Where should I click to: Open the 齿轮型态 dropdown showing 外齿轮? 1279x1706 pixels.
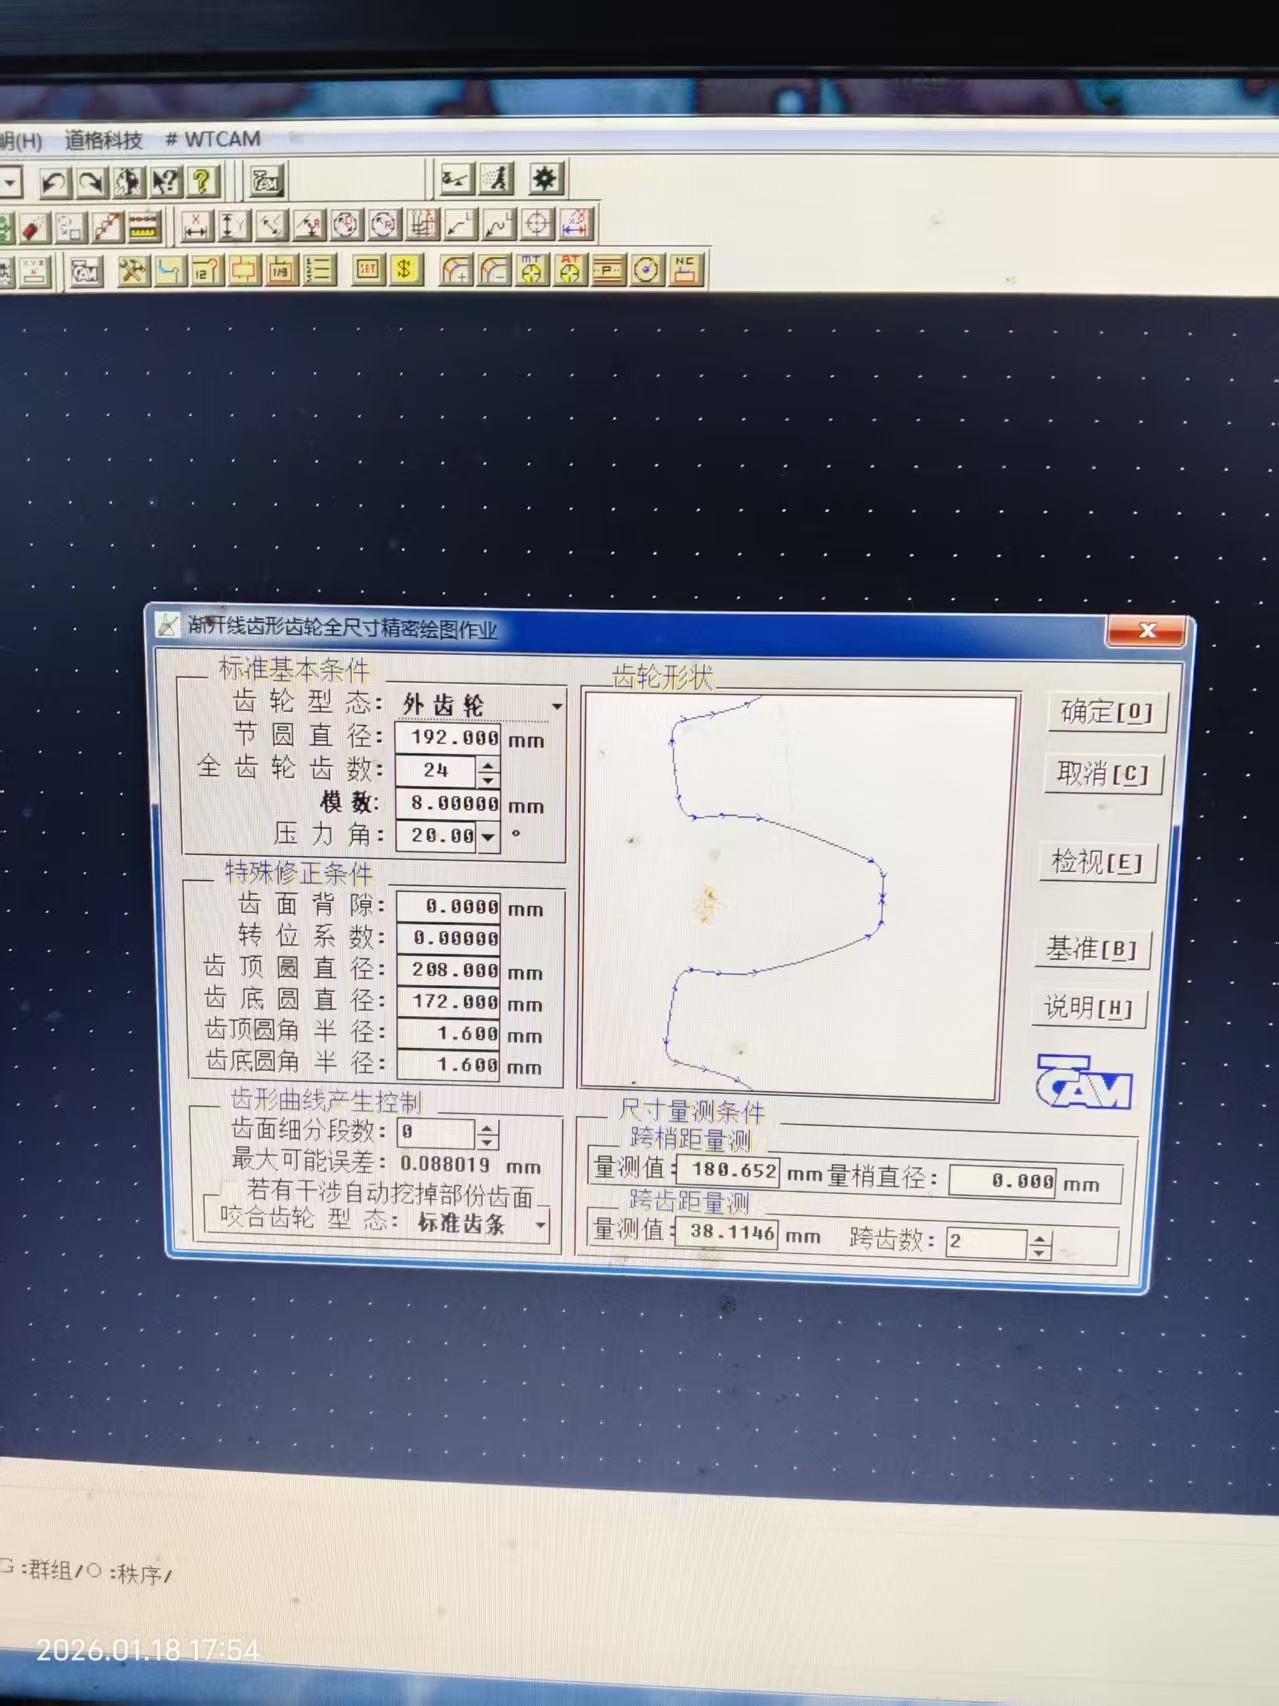(x=558, y=706)
